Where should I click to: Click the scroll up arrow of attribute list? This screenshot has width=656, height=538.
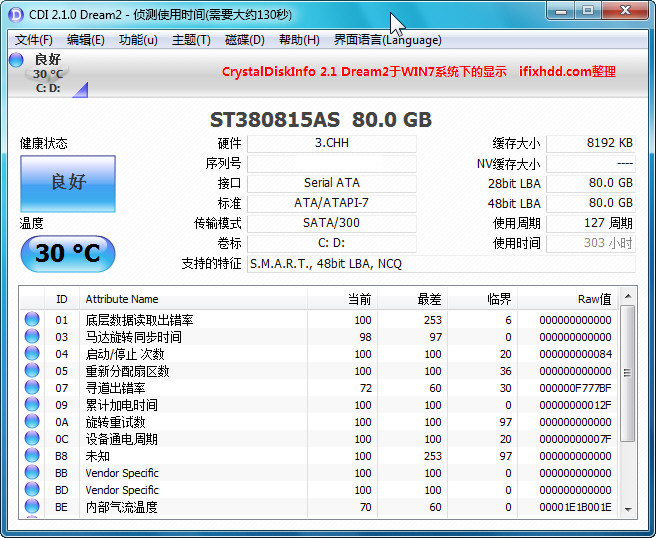(x=628, y=296)
